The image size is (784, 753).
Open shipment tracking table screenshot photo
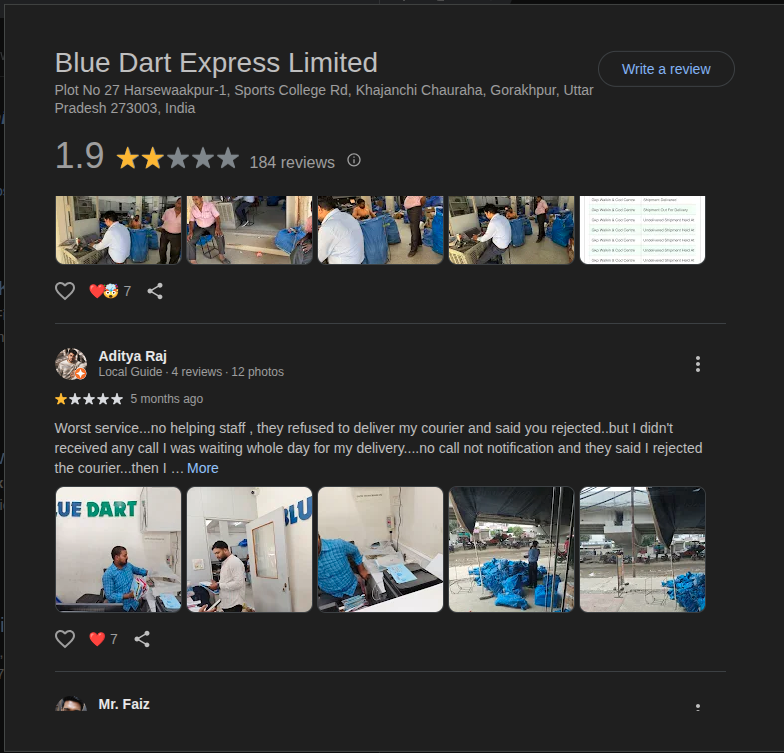click(642, 230)
